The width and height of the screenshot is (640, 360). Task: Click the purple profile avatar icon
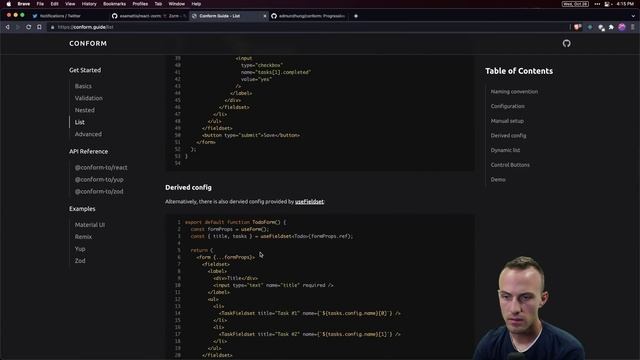[x=622, y=27]
